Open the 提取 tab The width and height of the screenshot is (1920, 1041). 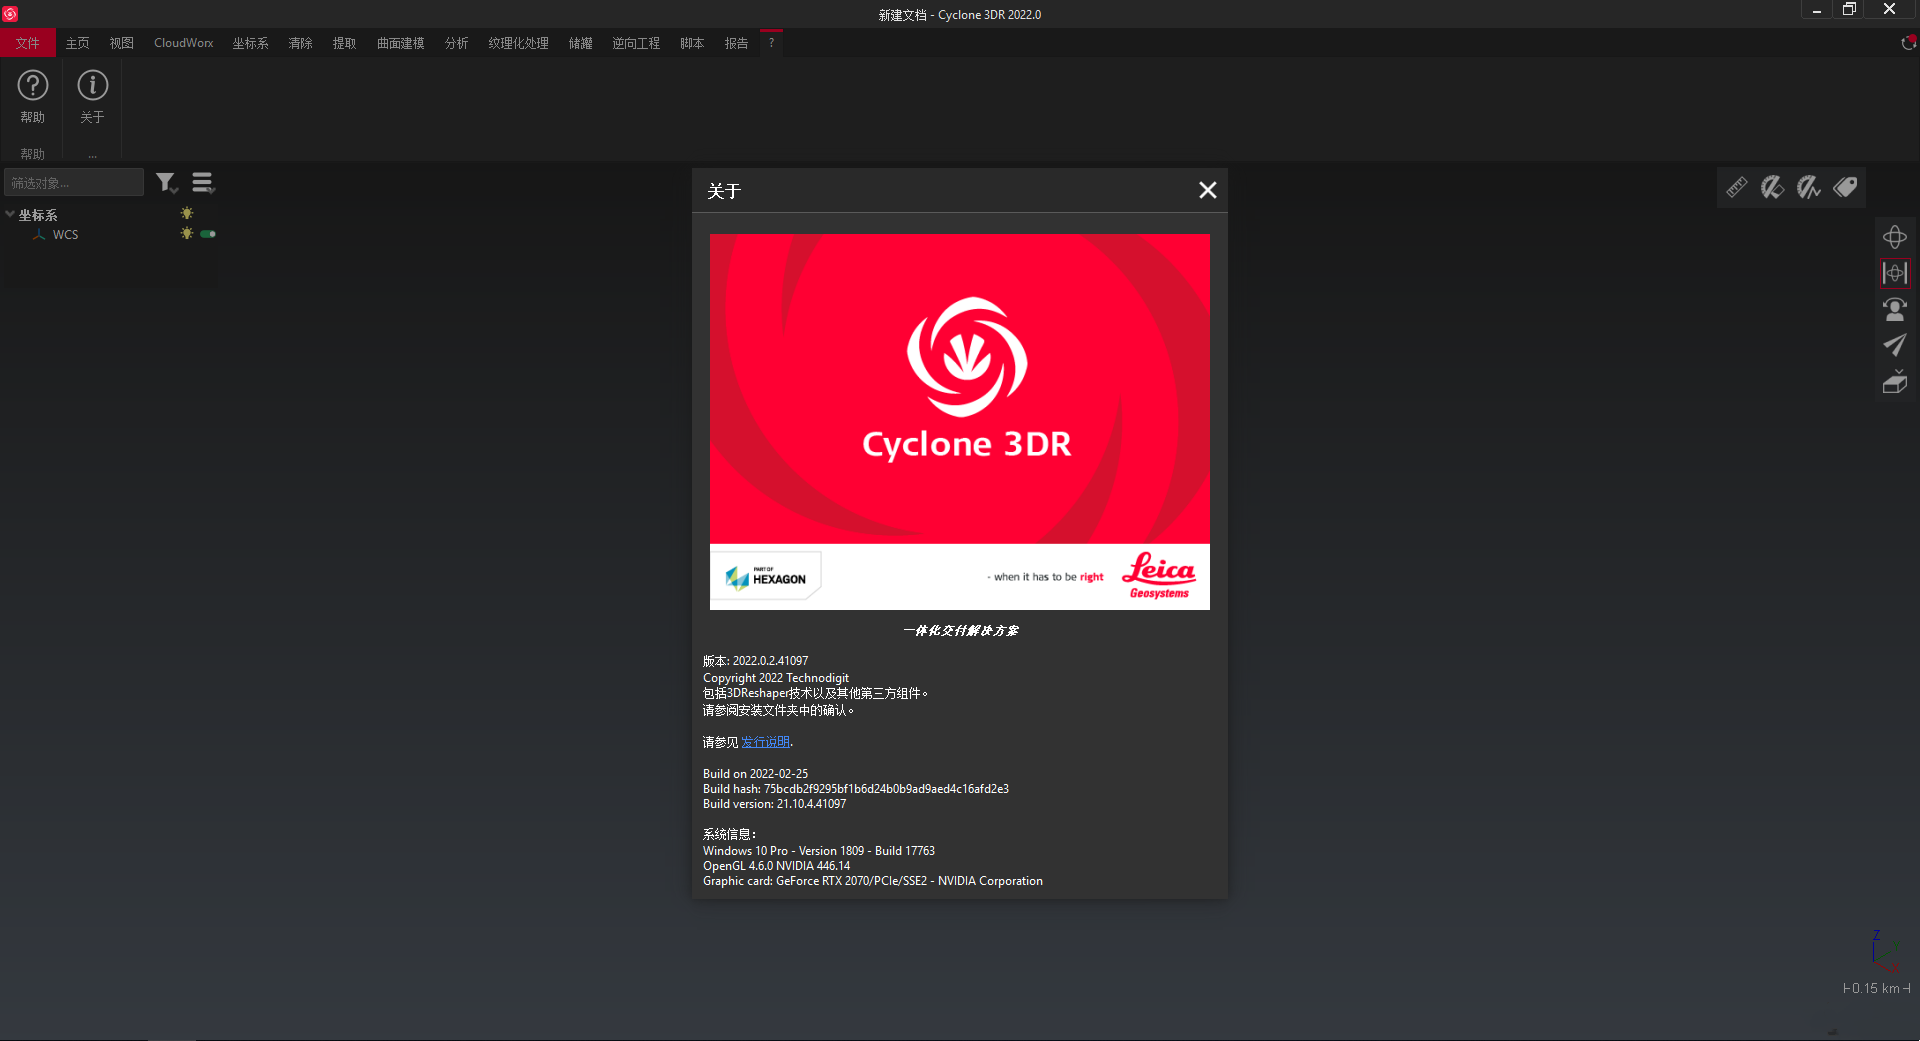click(x=345, y=43)
